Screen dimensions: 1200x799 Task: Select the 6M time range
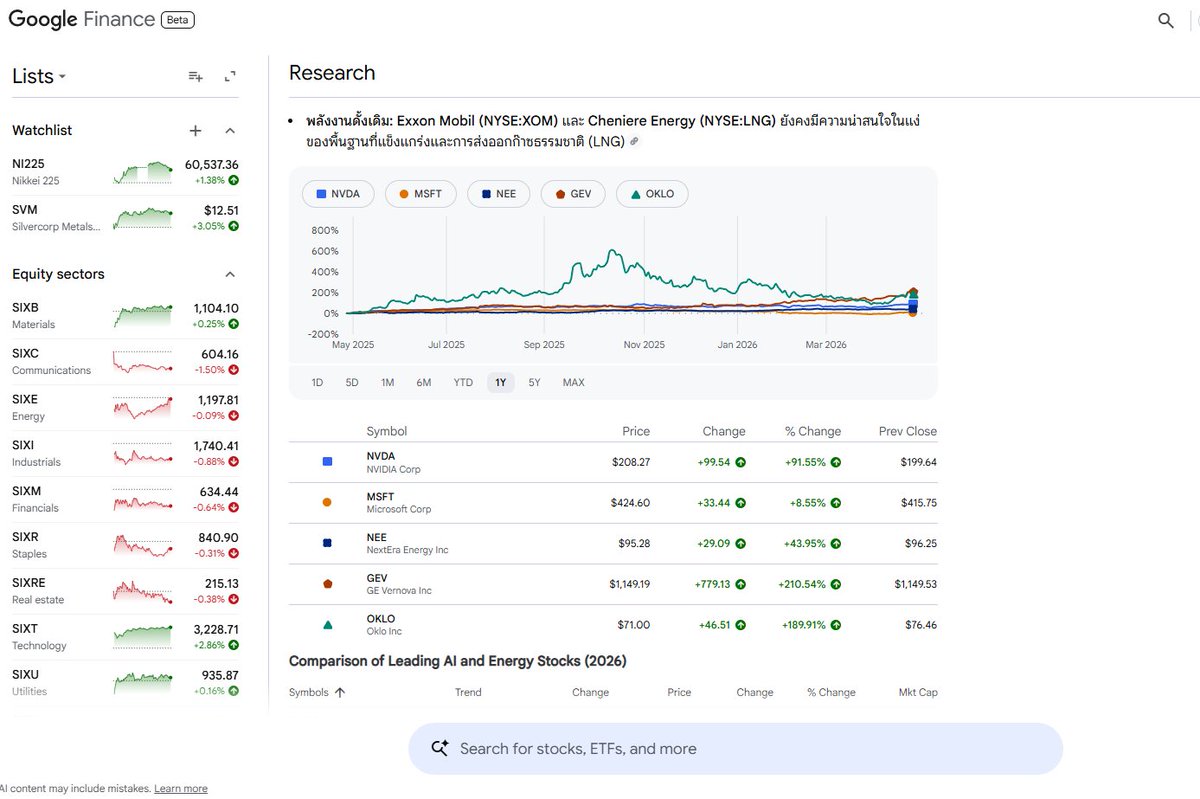tap(424, 382)
